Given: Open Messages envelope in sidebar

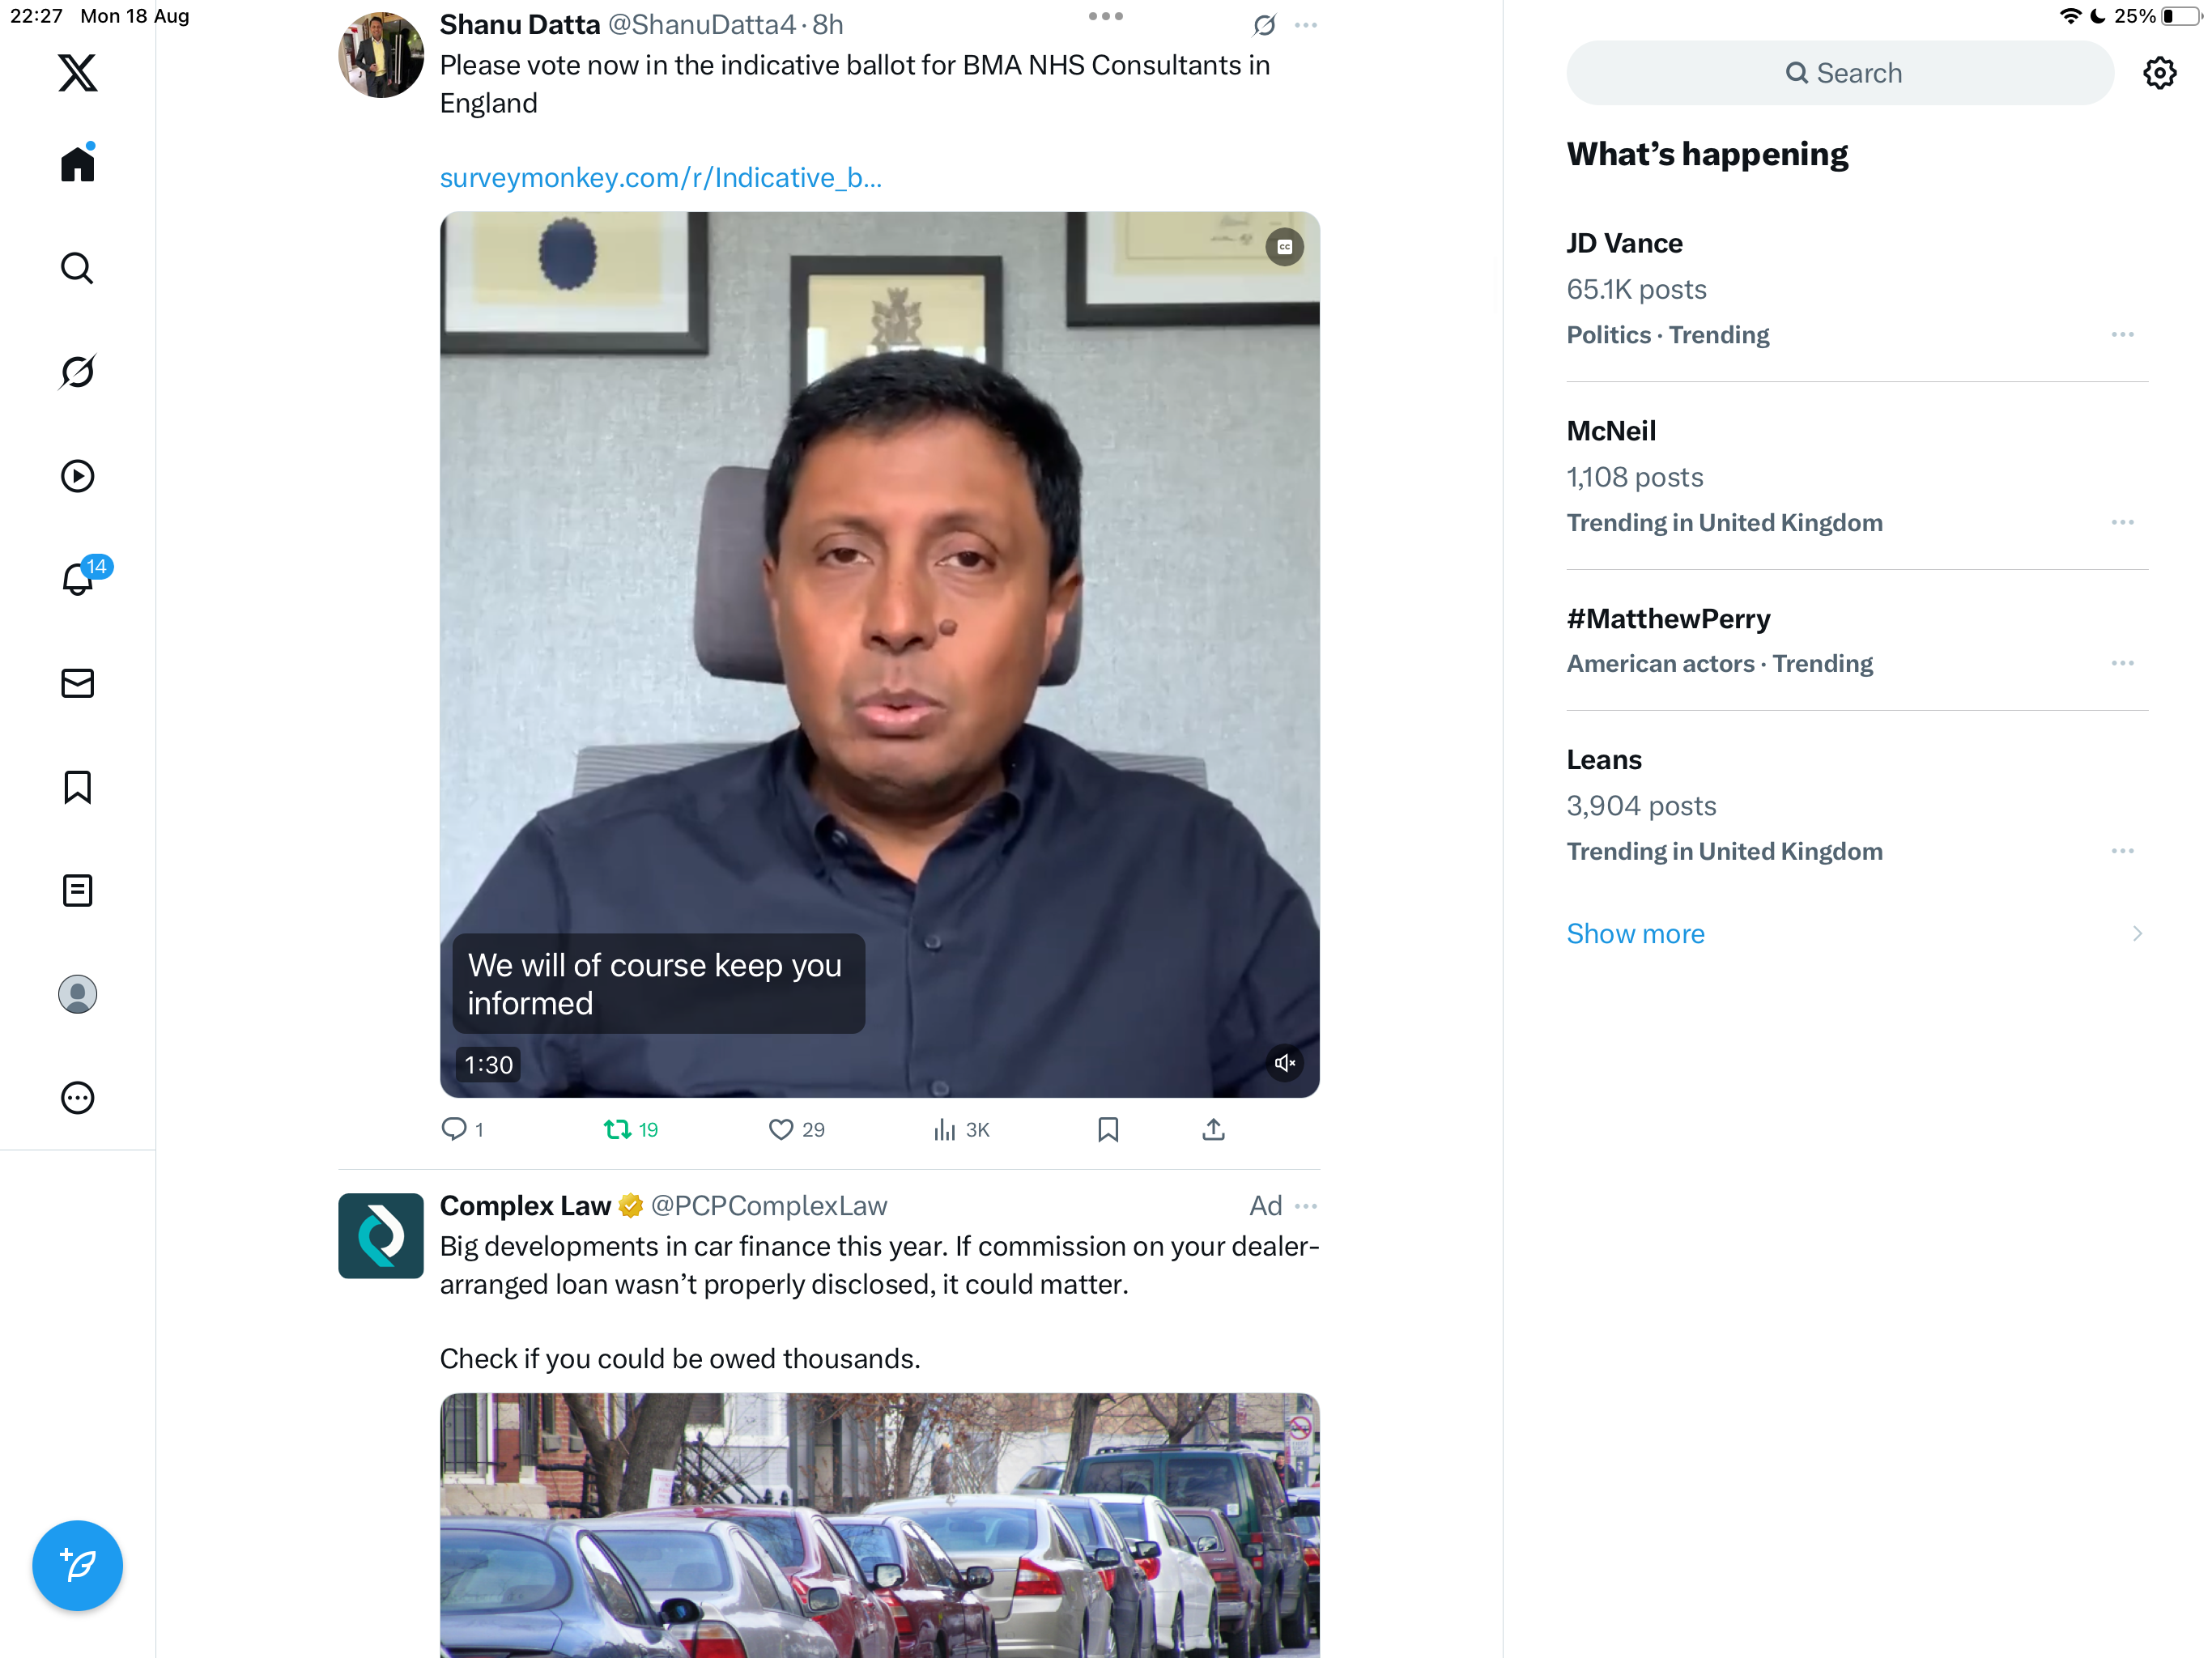Looking at the screenshot, I should [77, 683].
